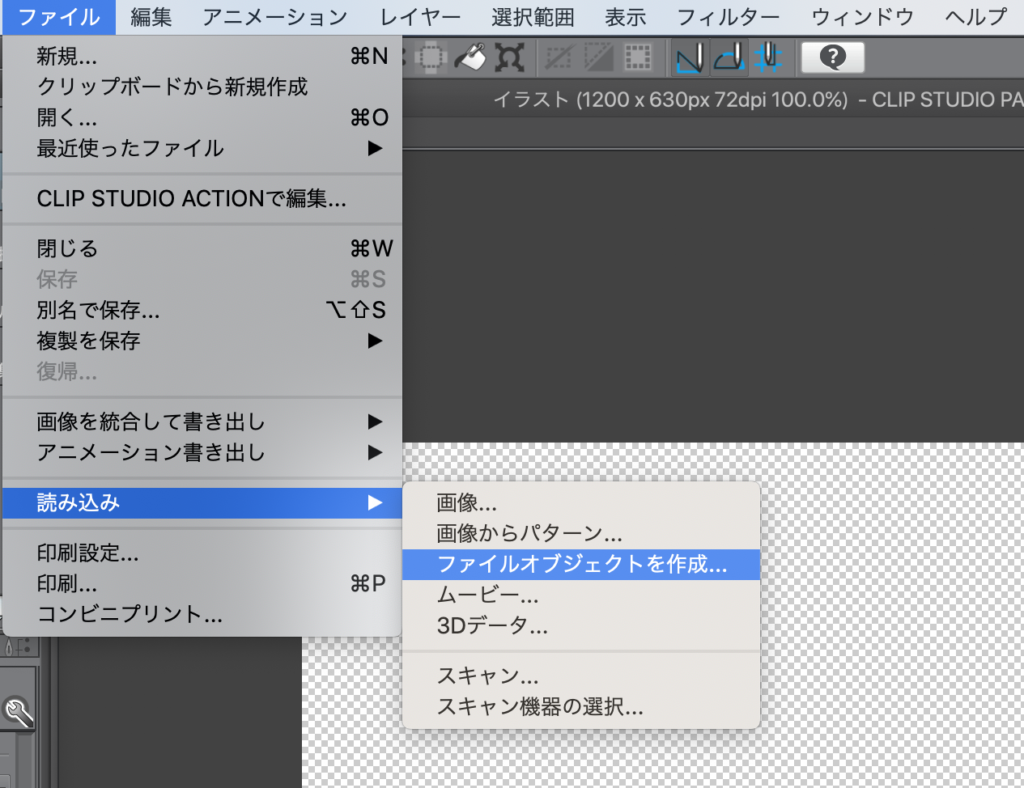Open CLIP STUDIO support with the question mark button
1024x788 pixels.
click(x=833, y=57)
